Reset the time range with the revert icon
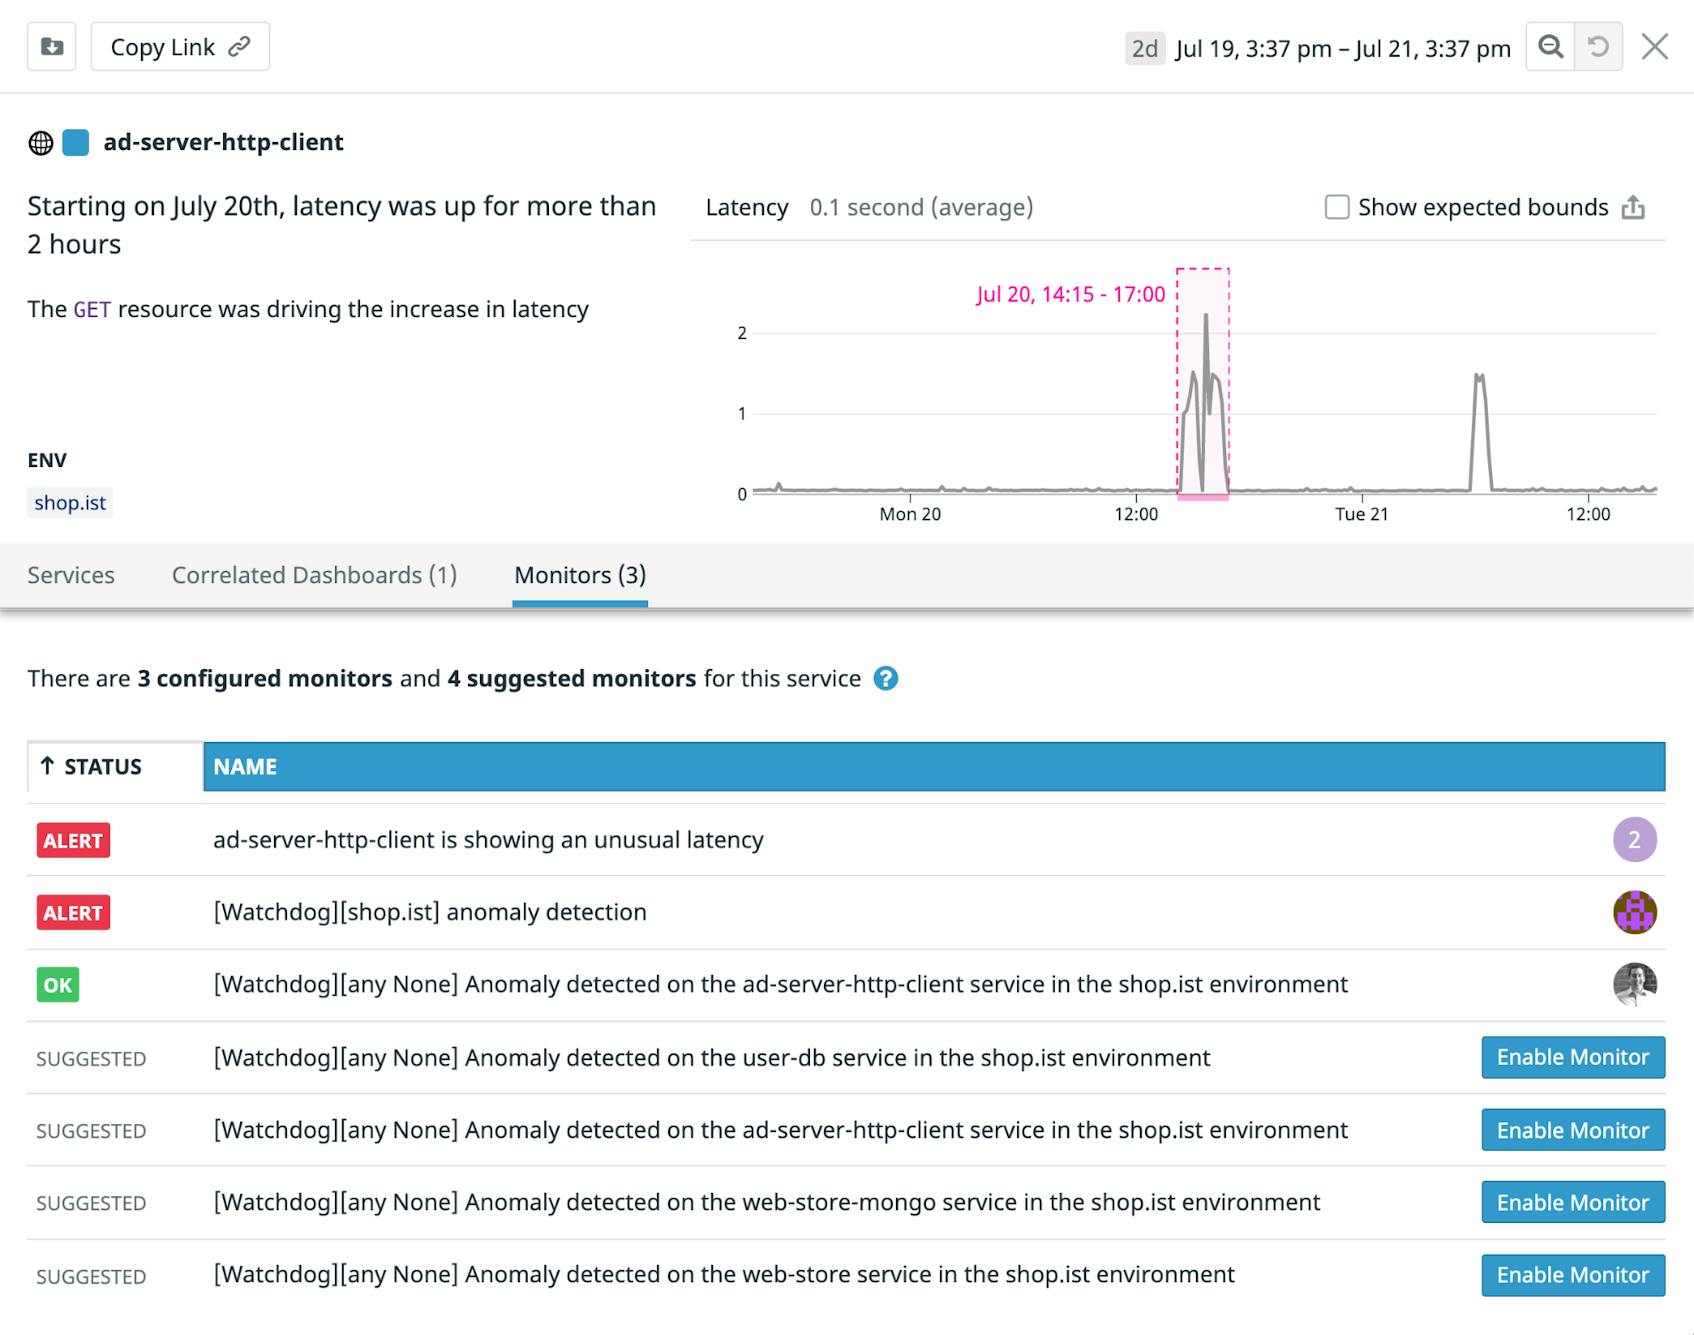The image size is (1694, 1335). pyautogui.click(x=1598, y=46)
